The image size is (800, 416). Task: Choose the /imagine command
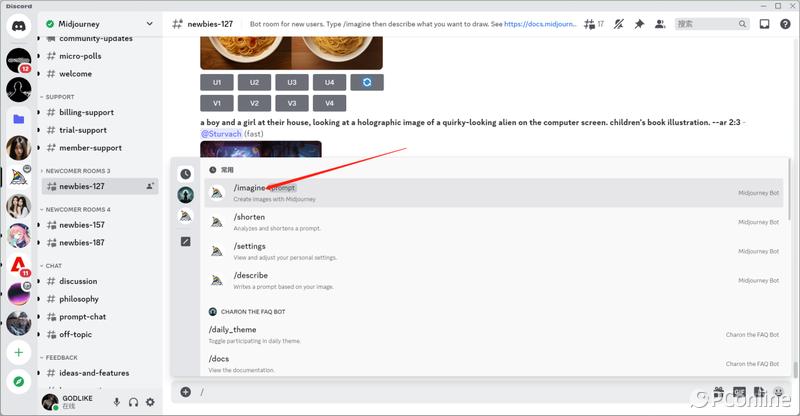pyautogui.click(x=493, y=193)
